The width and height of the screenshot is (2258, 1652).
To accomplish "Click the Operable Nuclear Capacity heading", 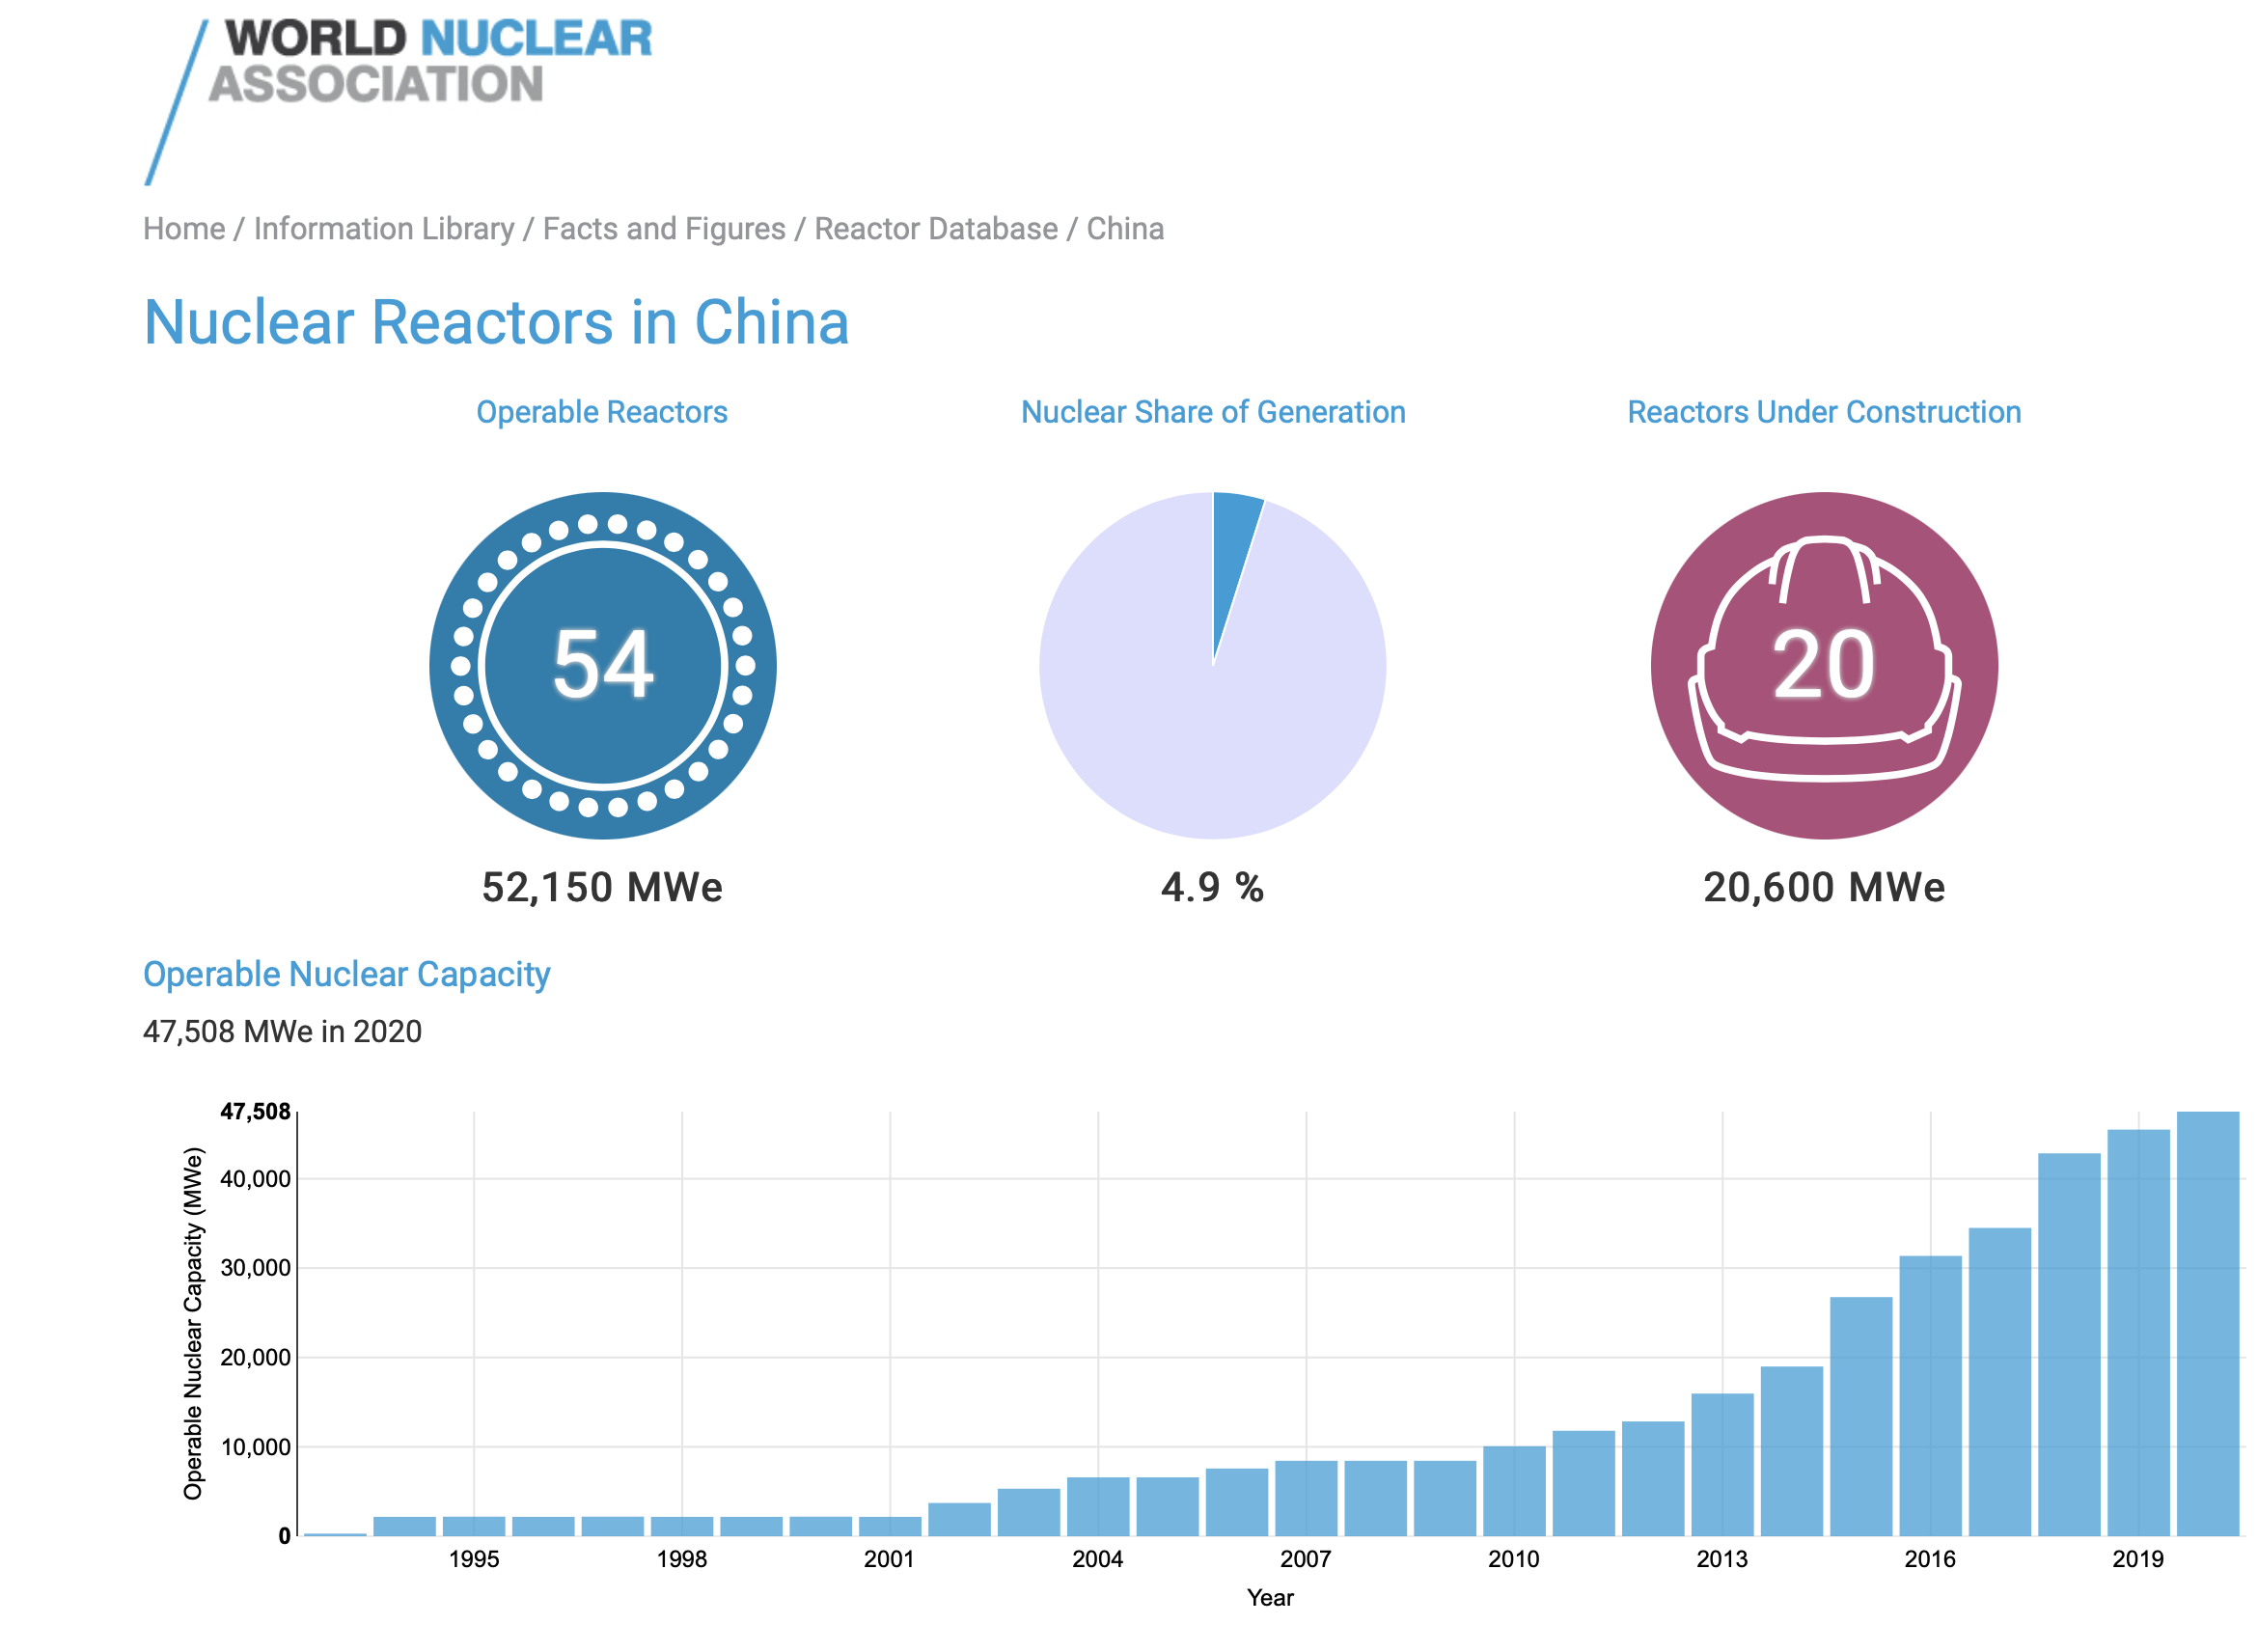I will point(346,974).
